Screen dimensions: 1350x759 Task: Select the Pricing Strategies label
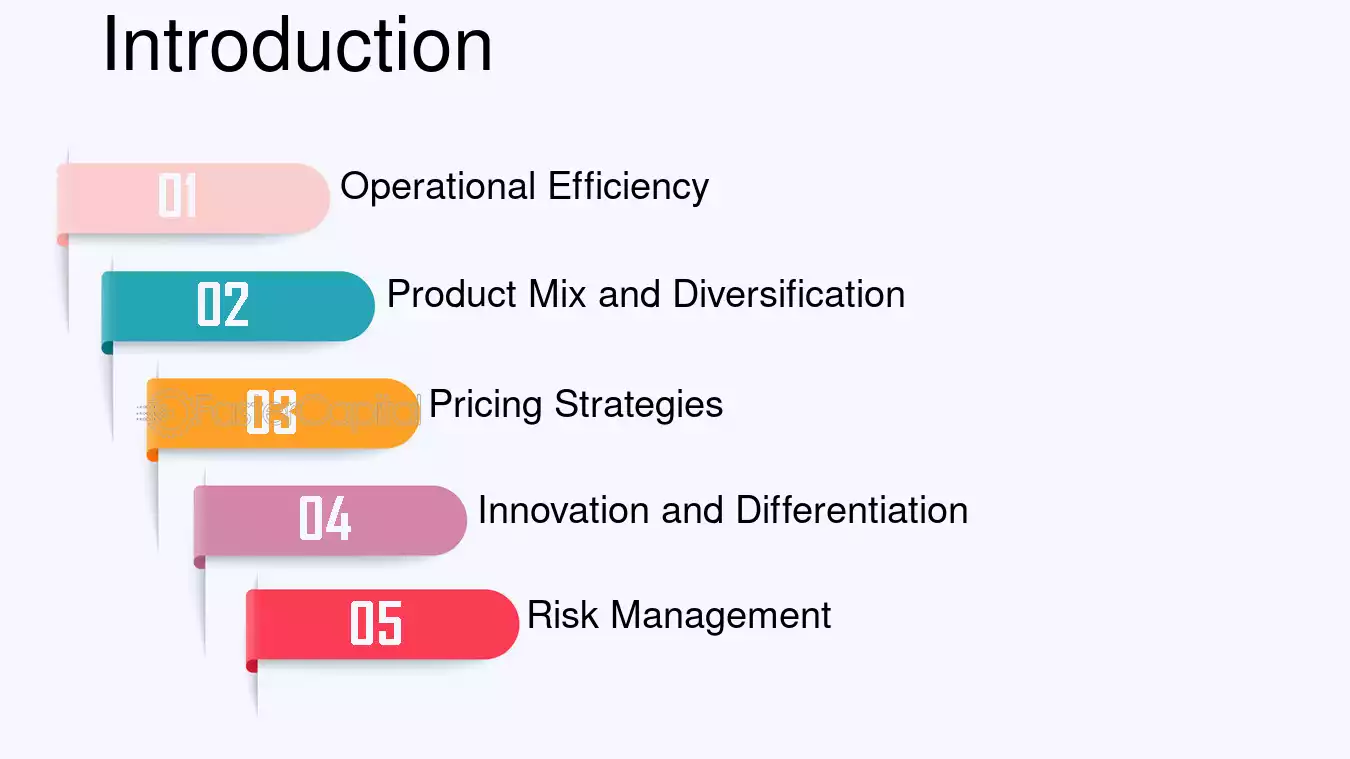(x=576, y=404)
